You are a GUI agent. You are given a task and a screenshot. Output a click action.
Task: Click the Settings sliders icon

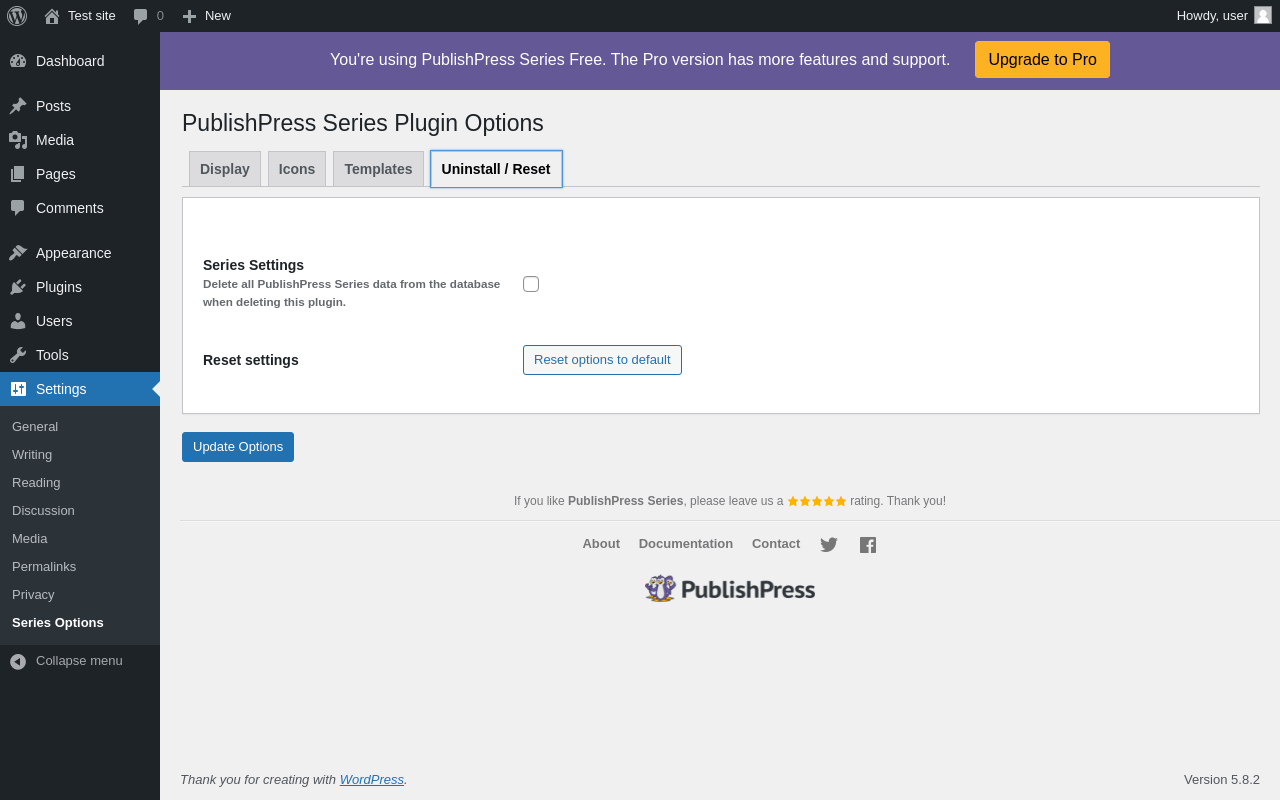(18, 389)
